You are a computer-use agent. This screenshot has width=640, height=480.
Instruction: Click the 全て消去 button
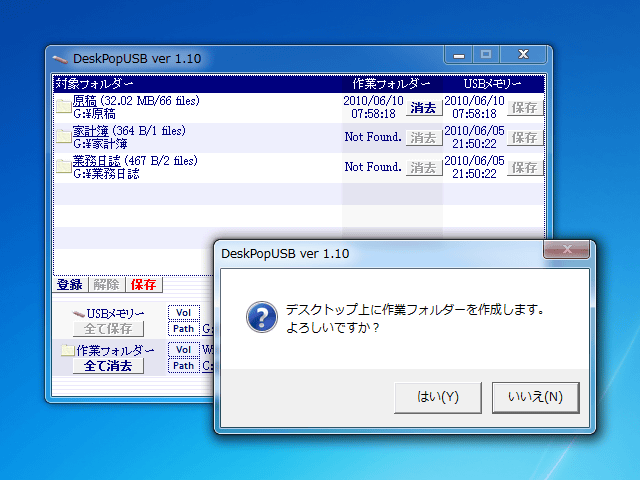pos(108,366)
